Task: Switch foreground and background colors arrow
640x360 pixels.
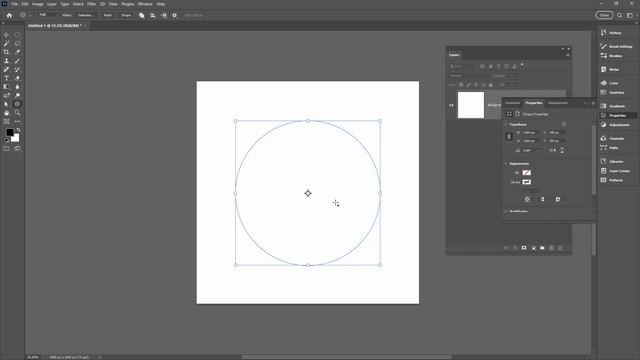Action: (x=18, y=130)
